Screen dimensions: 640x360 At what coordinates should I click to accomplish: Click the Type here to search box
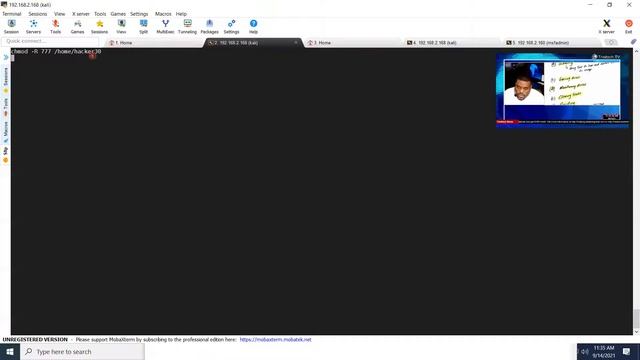[82, 351]
